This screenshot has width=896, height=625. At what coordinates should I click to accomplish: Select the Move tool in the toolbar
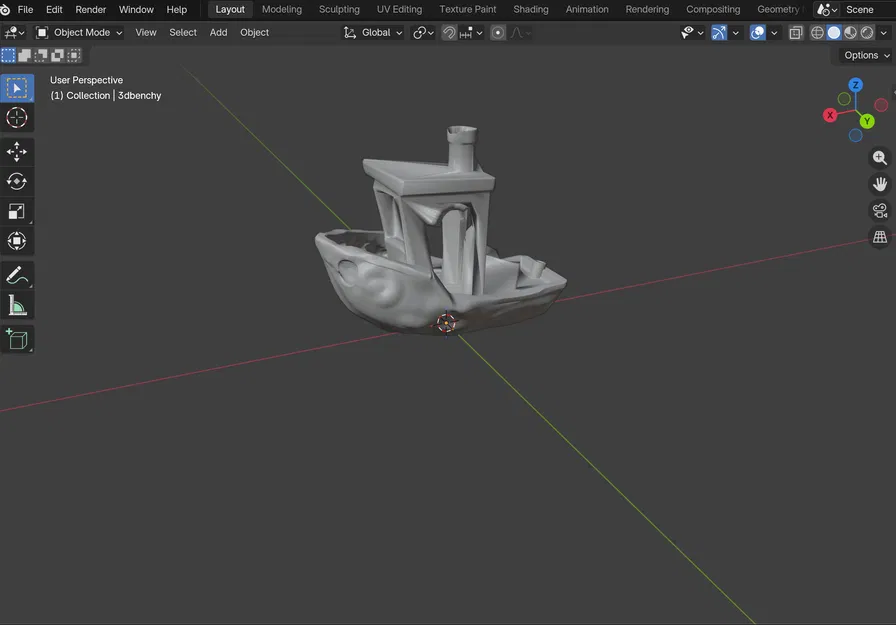point(17,152)
